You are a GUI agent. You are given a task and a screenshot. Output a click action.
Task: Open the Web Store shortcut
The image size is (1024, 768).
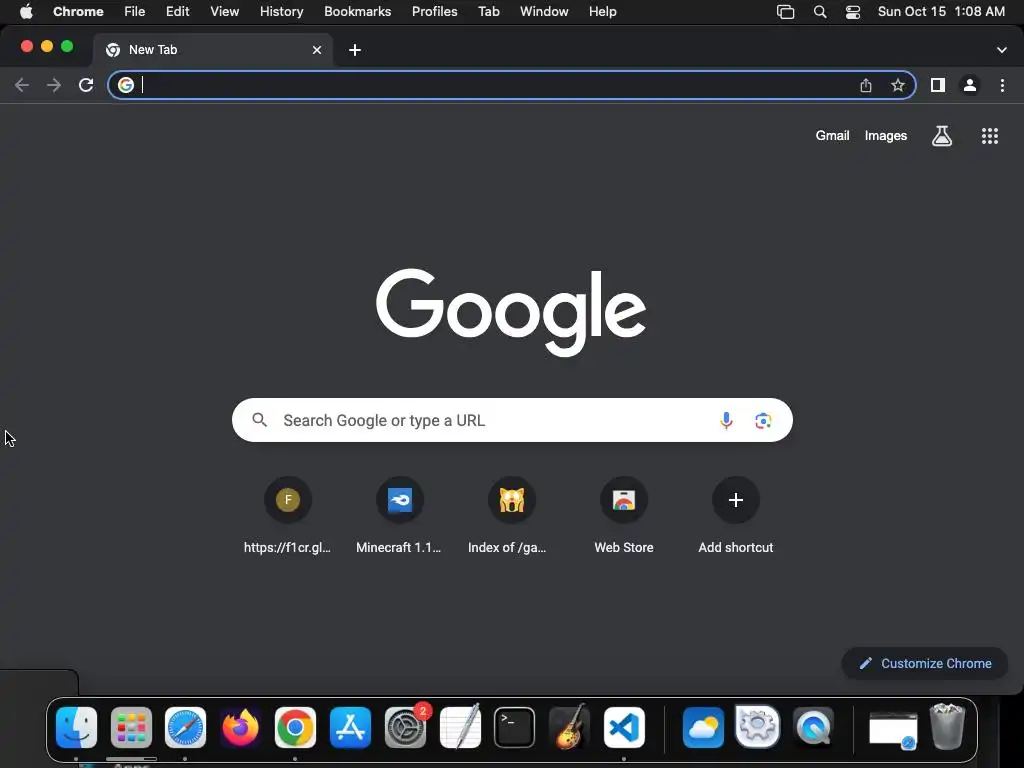pyautogui.click(x=624, y=516)
